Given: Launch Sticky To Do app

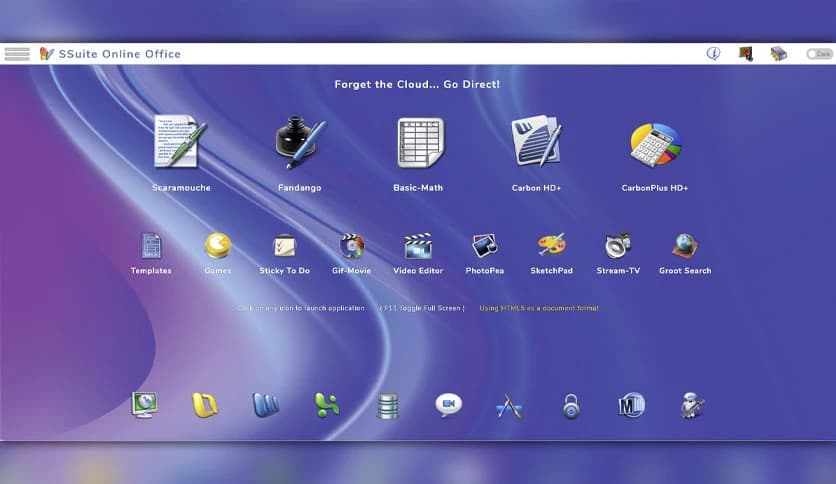Looking at the screenshot, I should click(x=284, y=246).
